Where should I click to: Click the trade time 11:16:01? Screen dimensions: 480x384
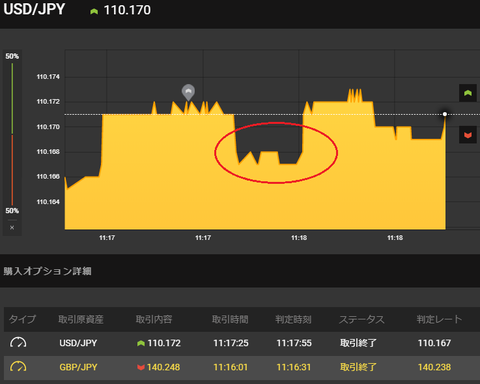[231, 367]
